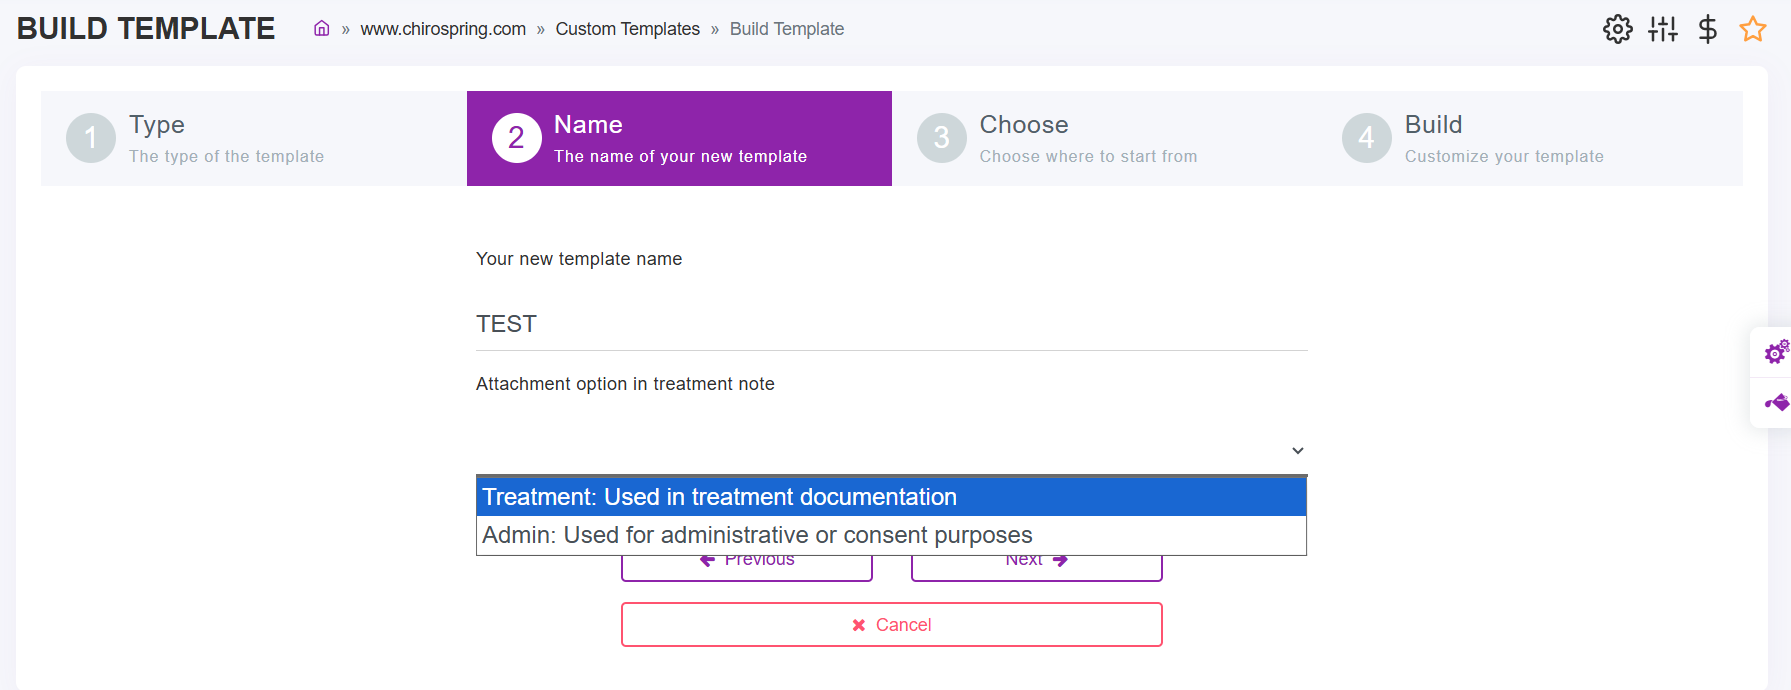Click the home icon in breadcrumb

pyautogui.click(x=321, y=29)
